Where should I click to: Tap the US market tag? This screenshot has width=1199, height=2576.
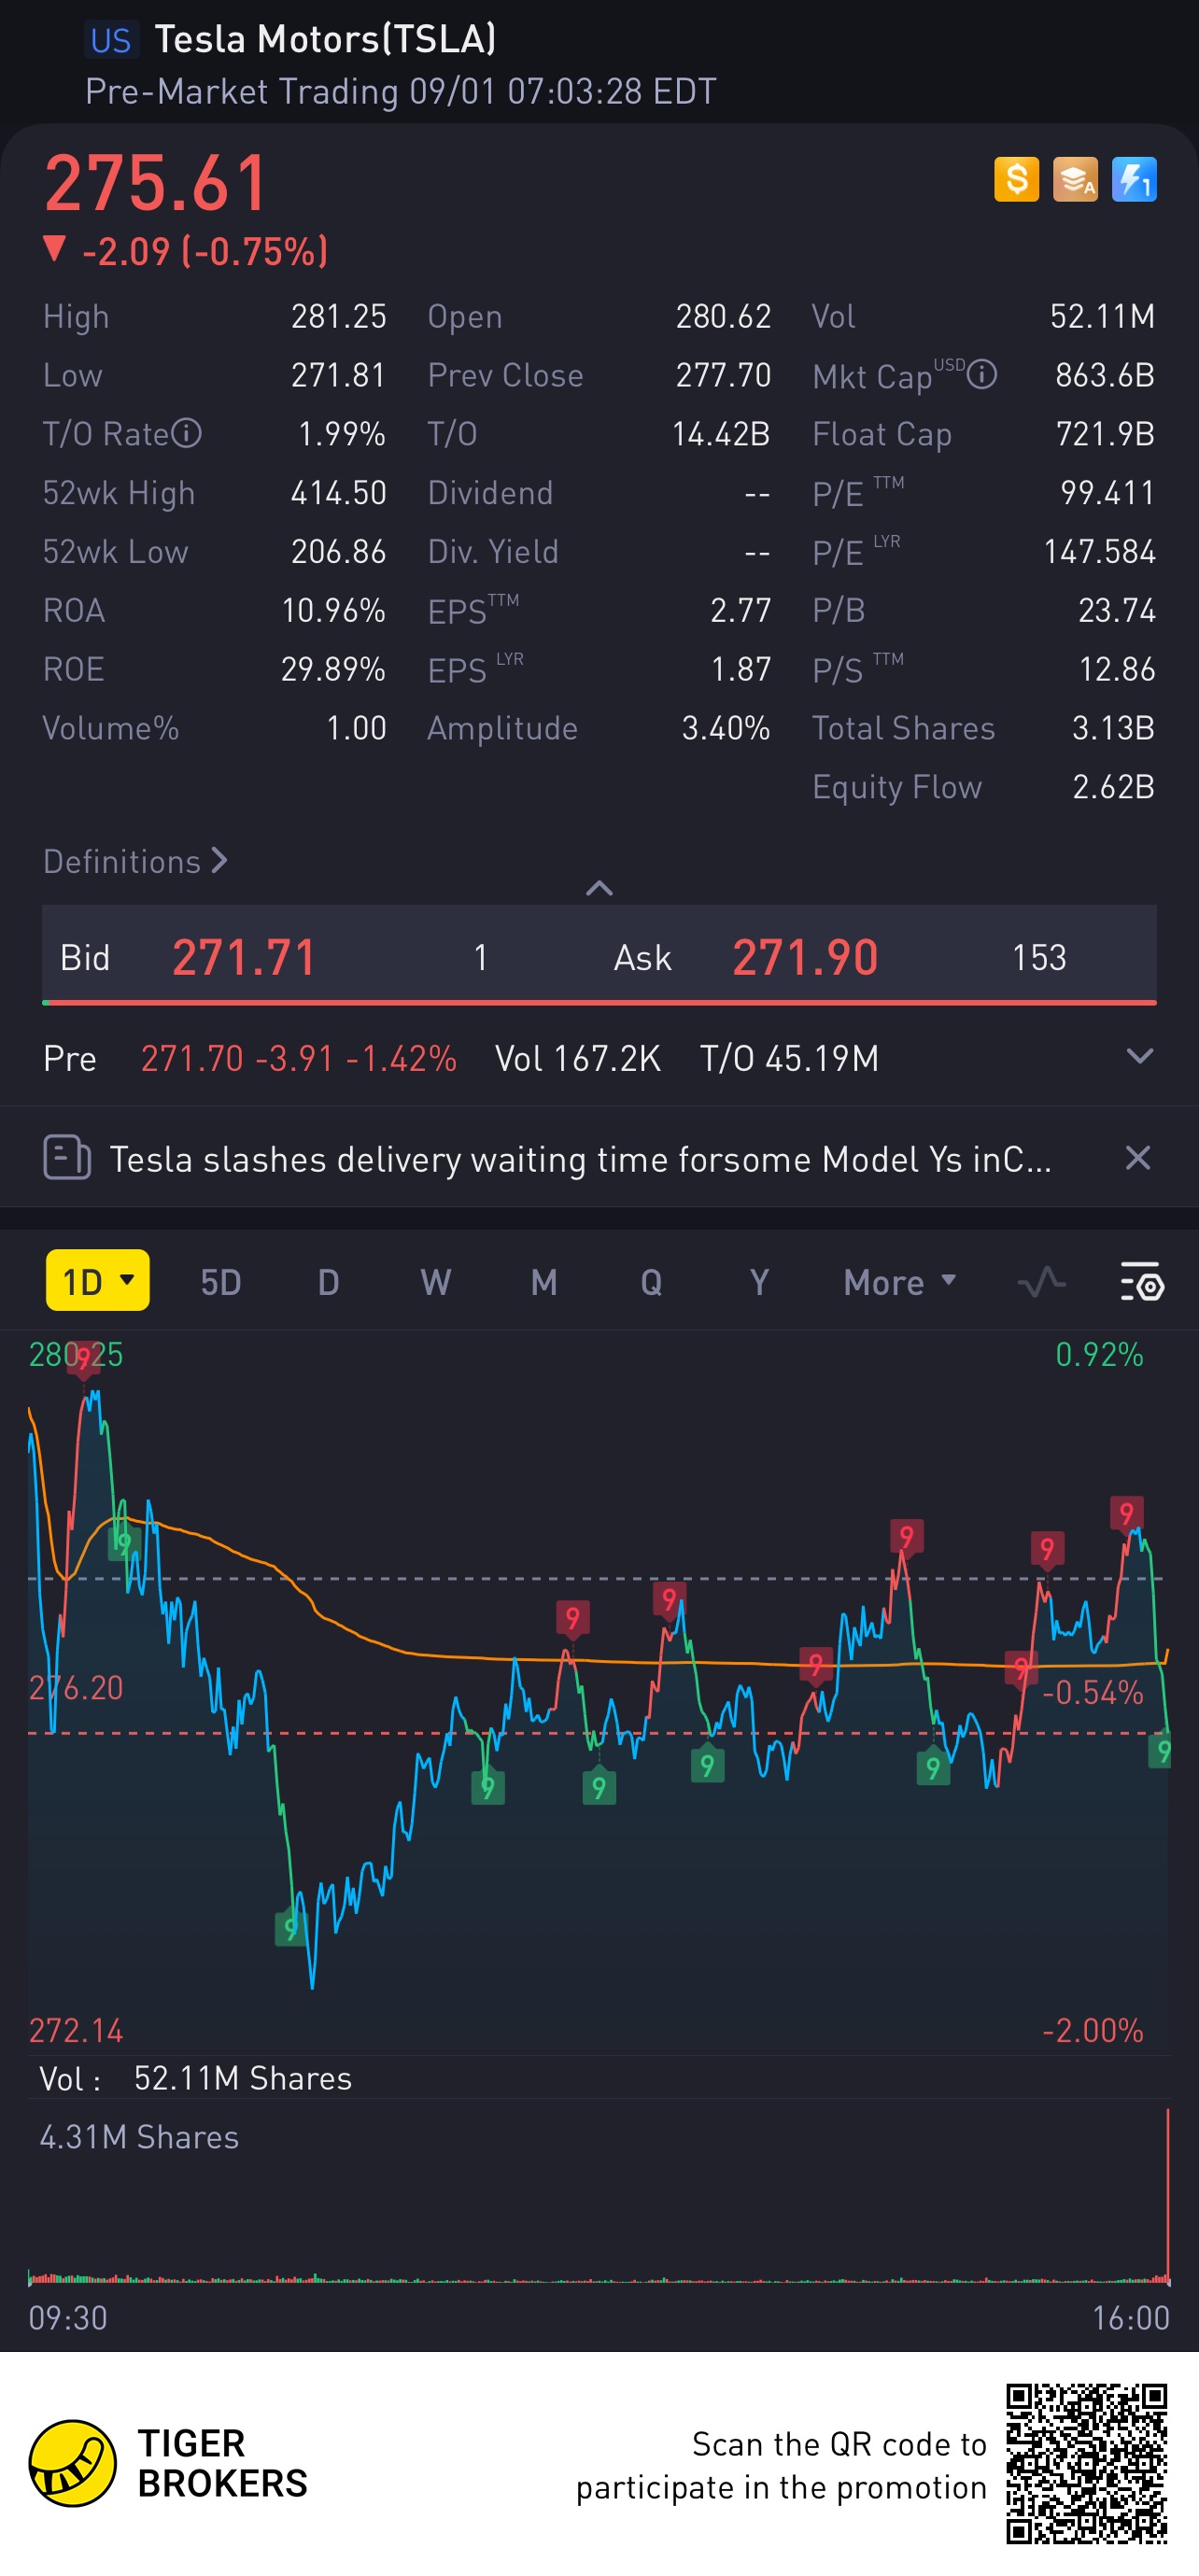coord(110,40)
